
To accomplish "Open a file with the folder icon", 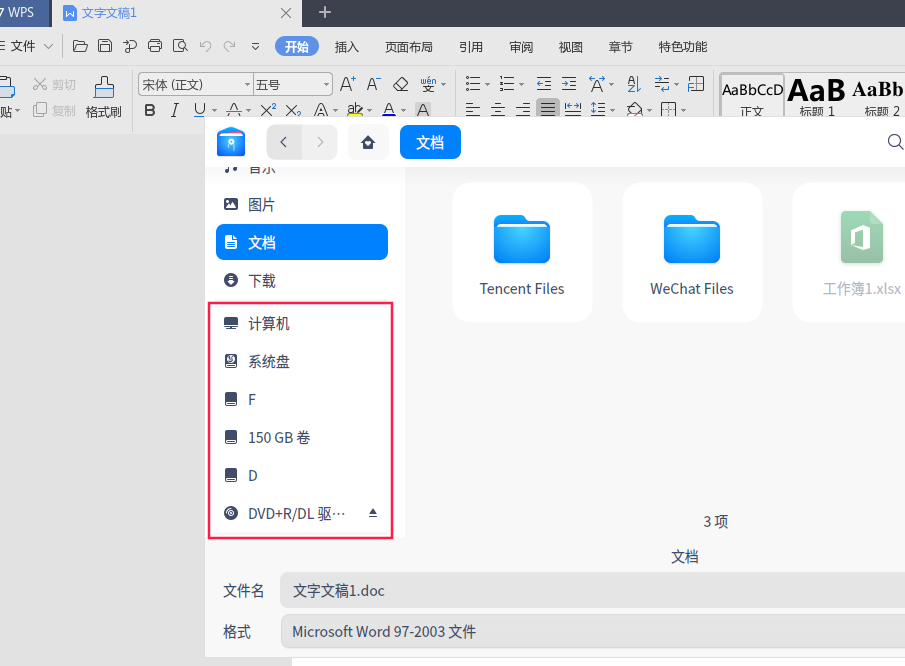I will click(80, 46).
